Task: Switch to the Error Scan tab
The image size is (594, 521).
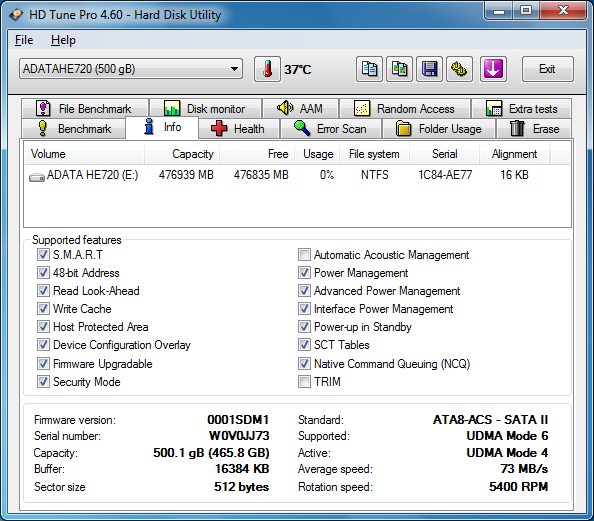Action: 331,128
